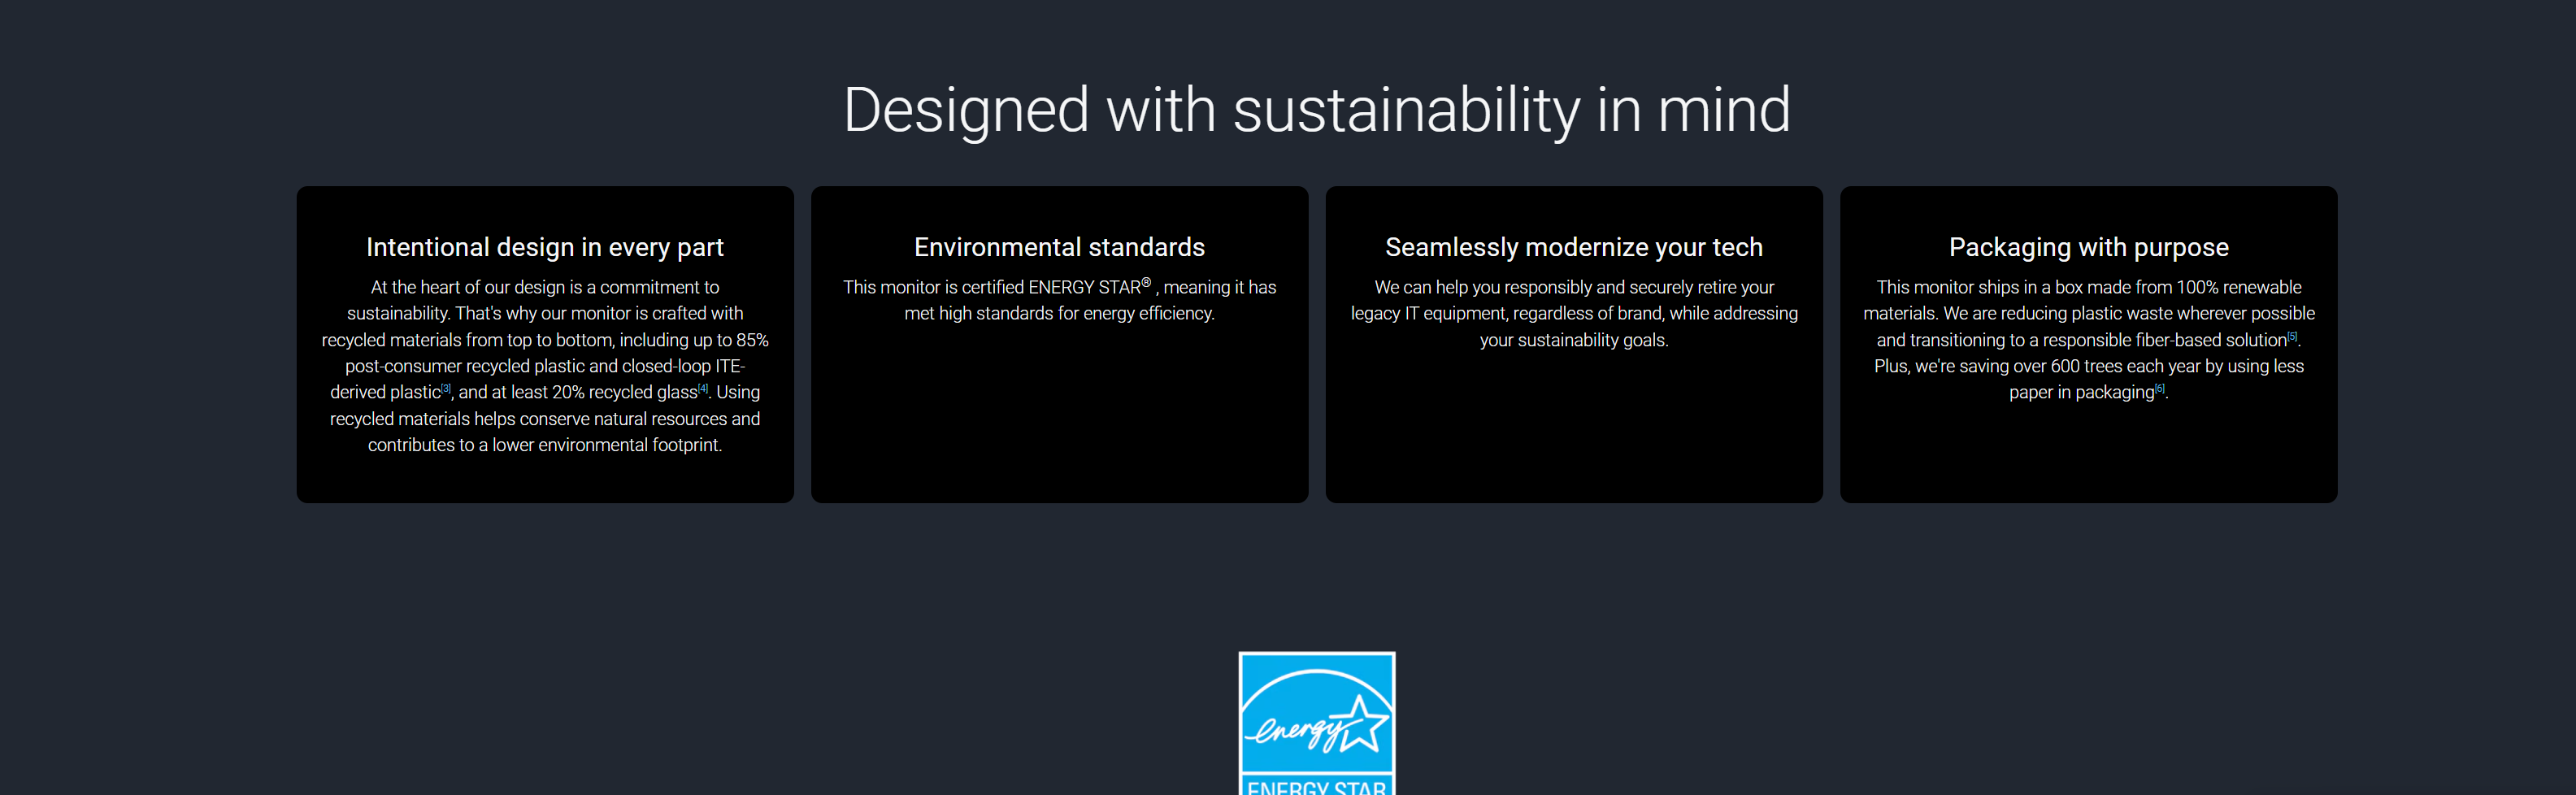2576x795 pixels.
Task: Click the 'Designed with sustainability in mind' heading
Action: [1316, 110]
